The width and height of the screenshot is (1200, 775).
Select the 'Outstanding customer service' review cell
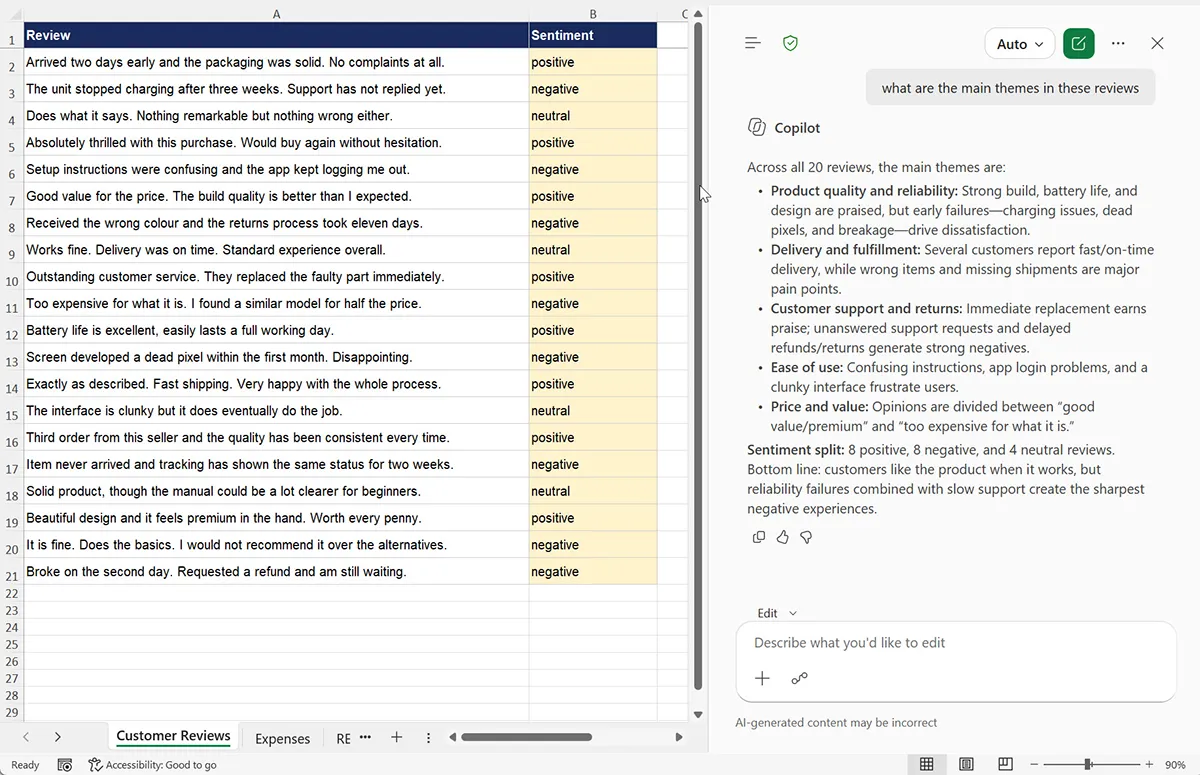pos(276,277)
